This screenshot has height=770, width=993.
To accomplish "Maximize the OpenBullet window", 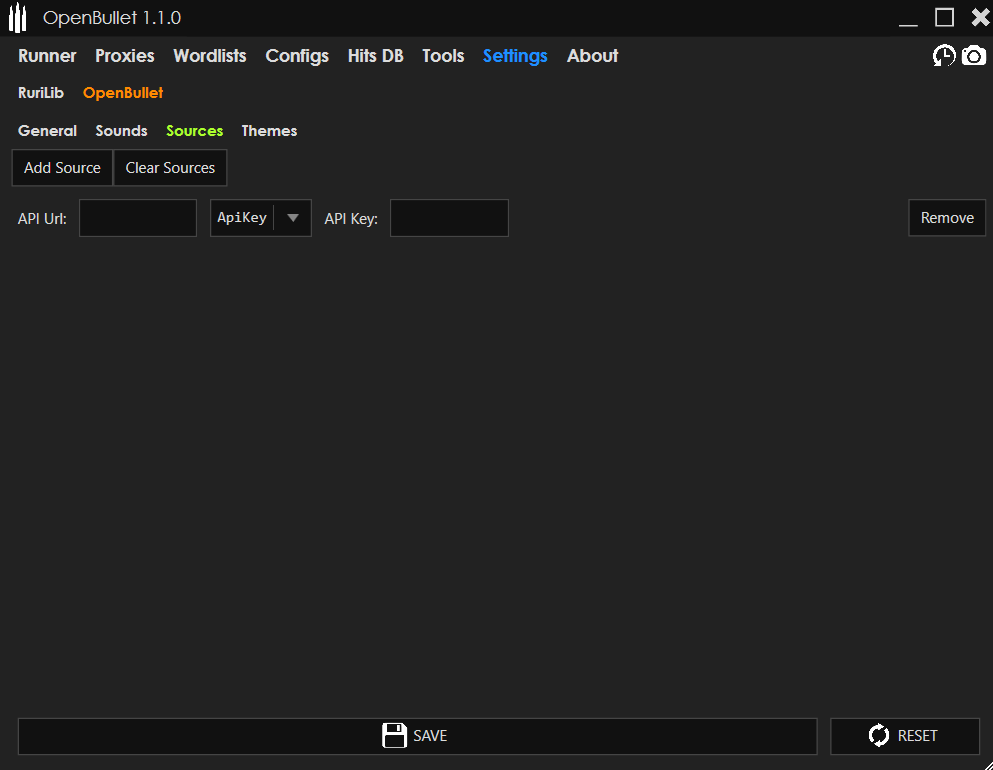I will tap(944, 18).
